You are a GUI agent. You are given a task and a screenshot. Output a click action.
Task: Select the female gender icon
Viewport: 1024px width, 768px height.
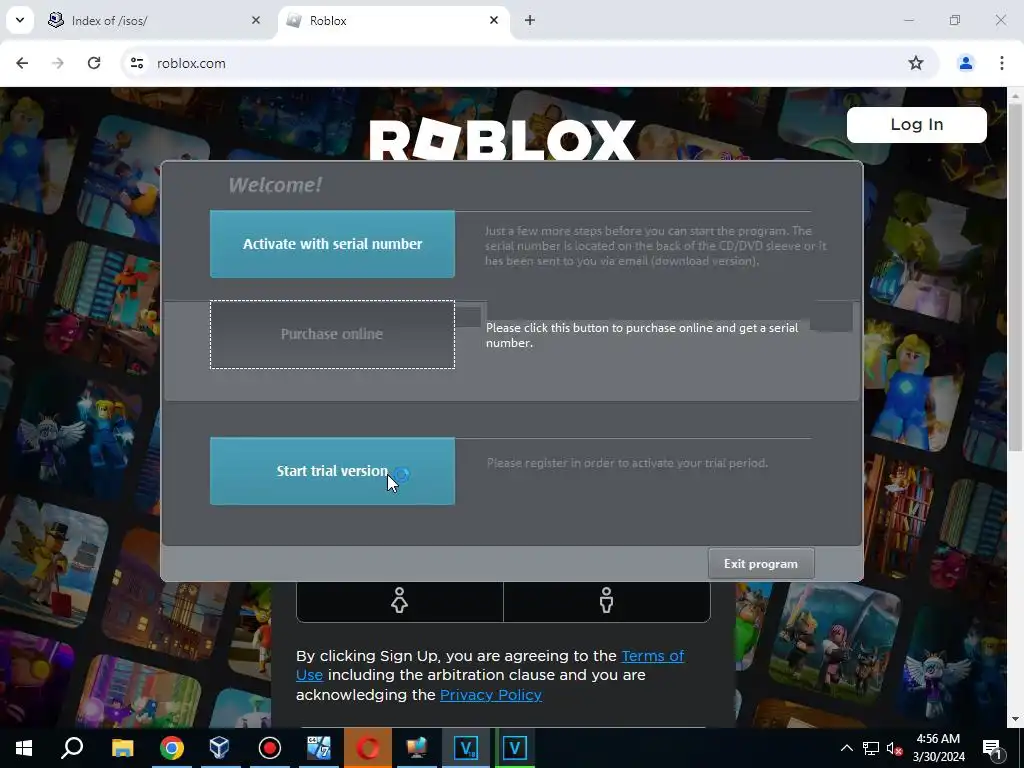[400, 600]
